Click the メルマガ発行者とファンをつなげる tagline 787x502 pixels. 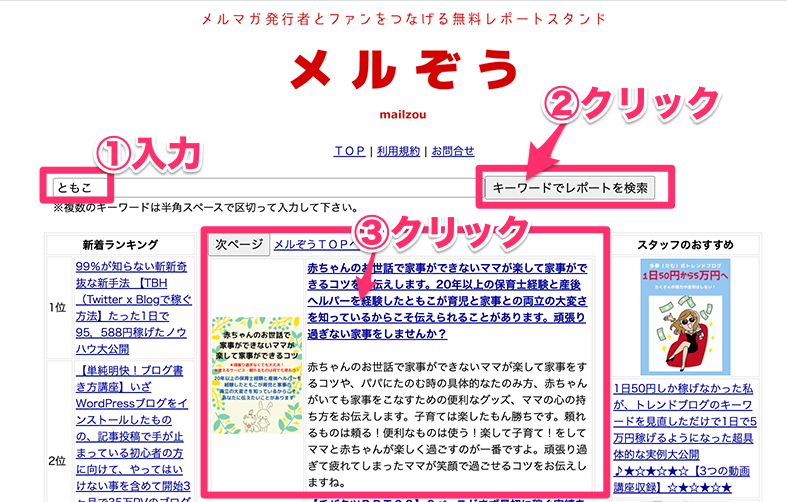404,19
